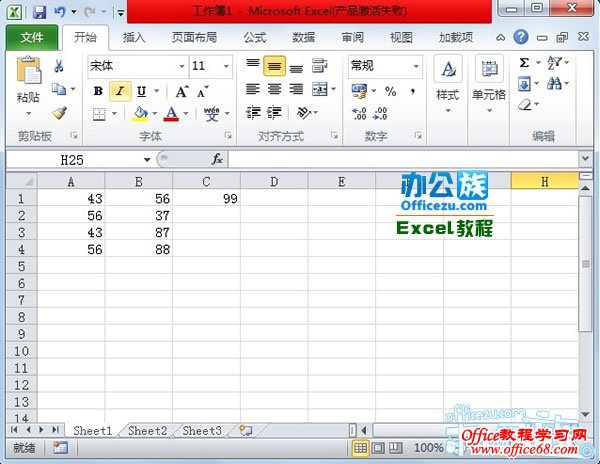Open Excel Help question mark

coord(521,37)
